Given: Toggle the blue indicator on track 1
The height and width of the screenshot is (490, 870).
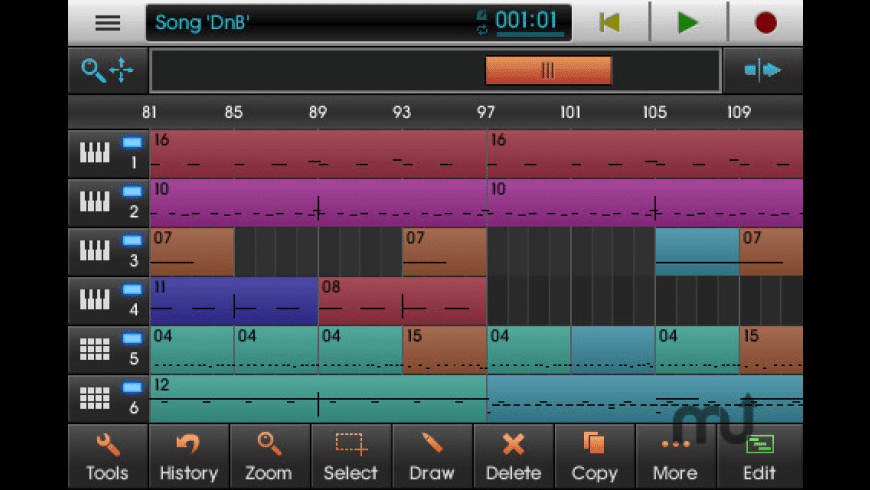Looking at the screenshot, I should [x=132, y=143].
